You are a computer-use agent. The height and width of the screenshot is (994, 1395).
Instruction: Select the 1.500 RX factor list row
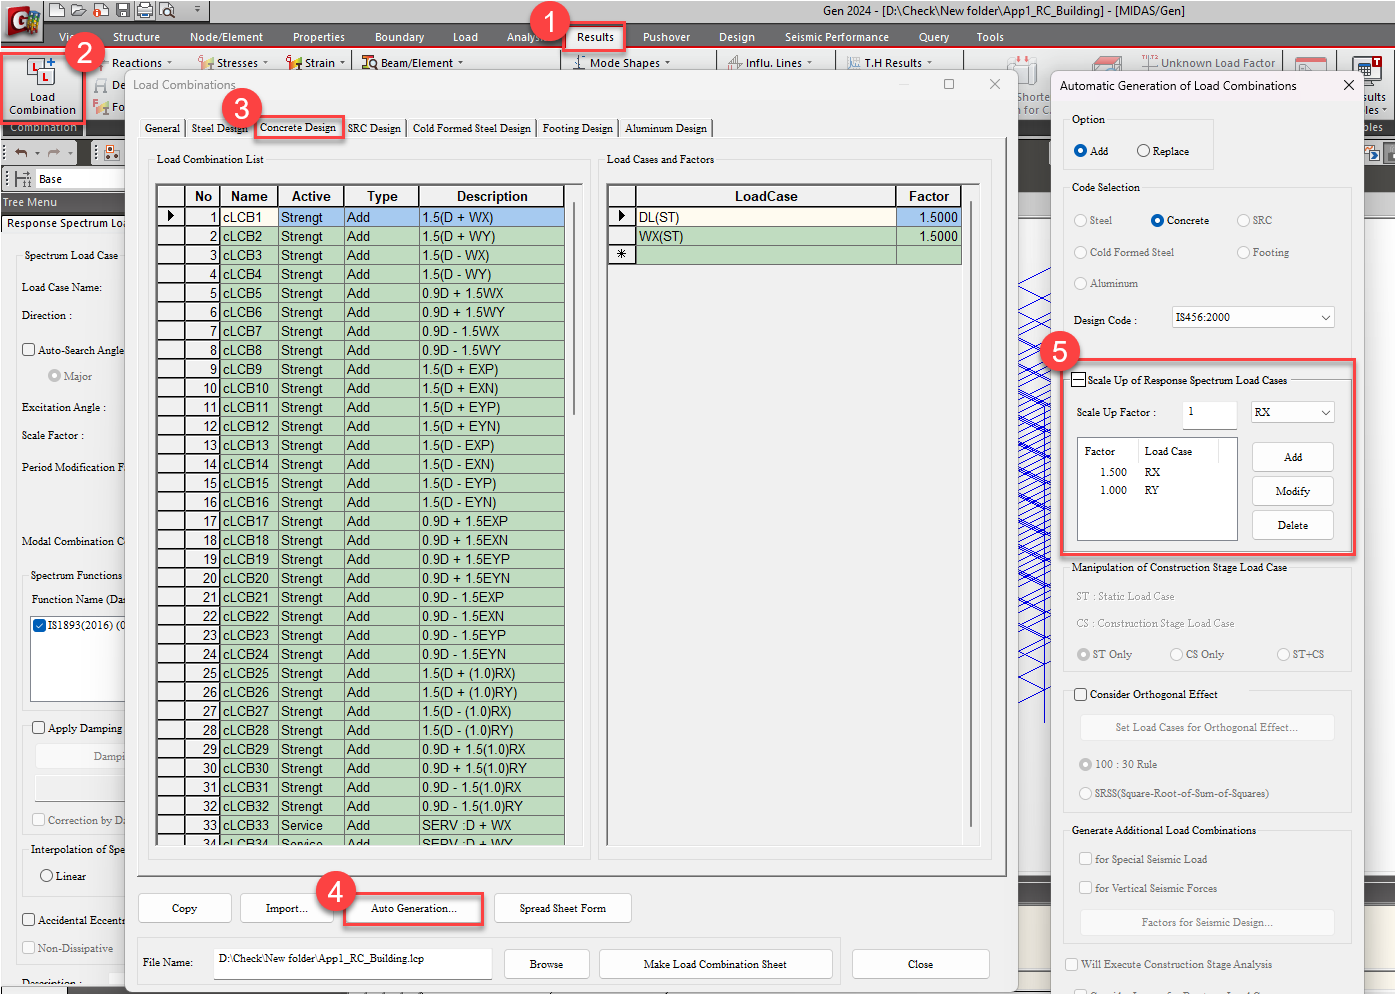pyautogui.click(x=1150, y=472)
